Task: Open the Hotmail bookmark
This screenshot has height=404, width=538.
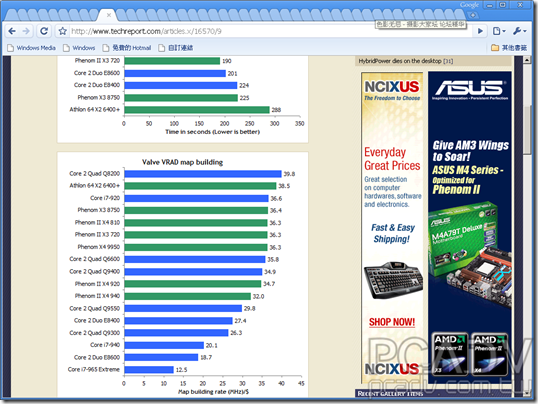Action: tap(127, 48)
